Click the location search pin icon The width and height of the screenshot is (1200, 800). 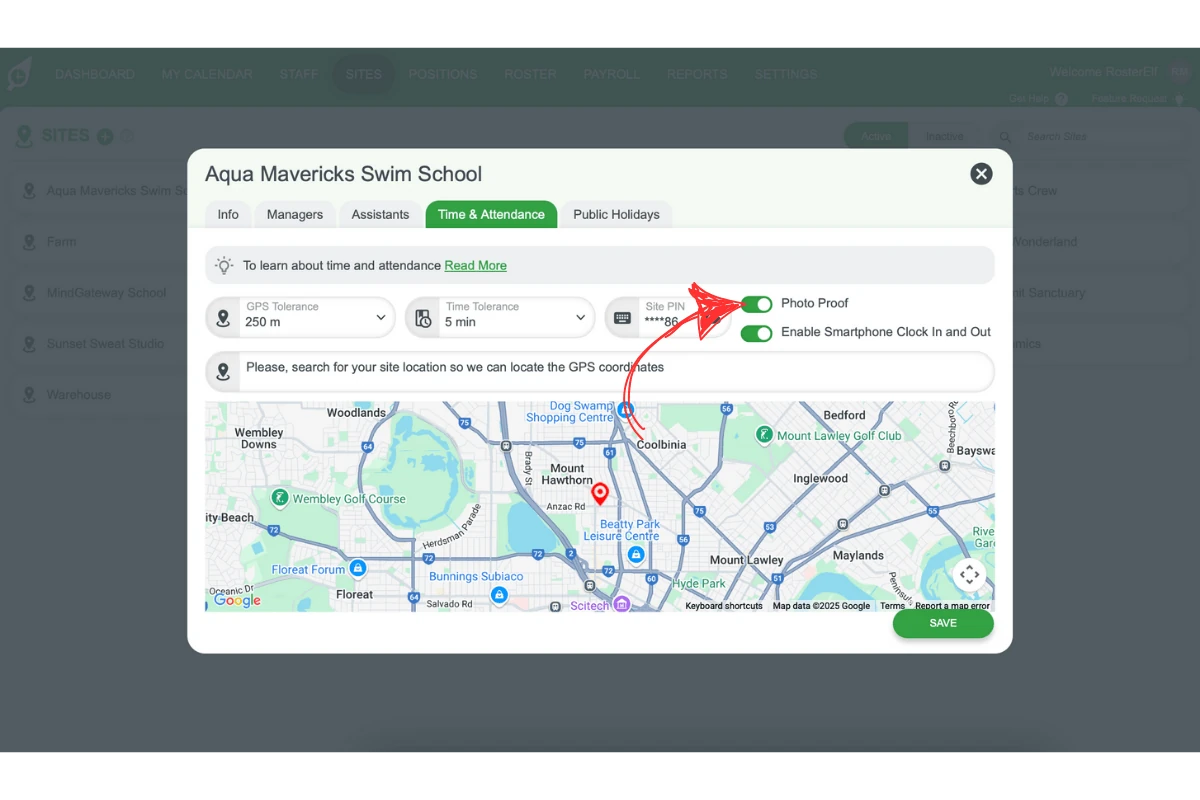coord(223,372)
